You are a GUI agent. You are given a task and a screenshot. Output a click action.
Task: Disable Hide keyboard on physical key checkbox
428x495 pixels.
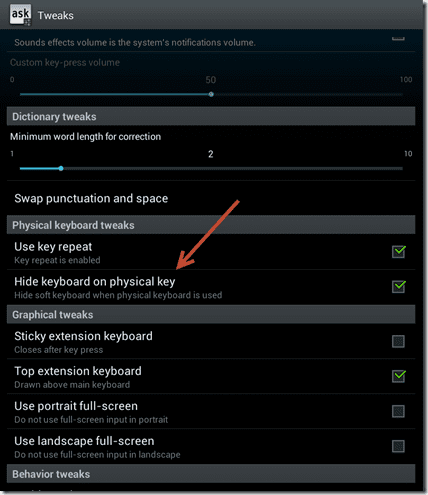(x=398, y=286)
